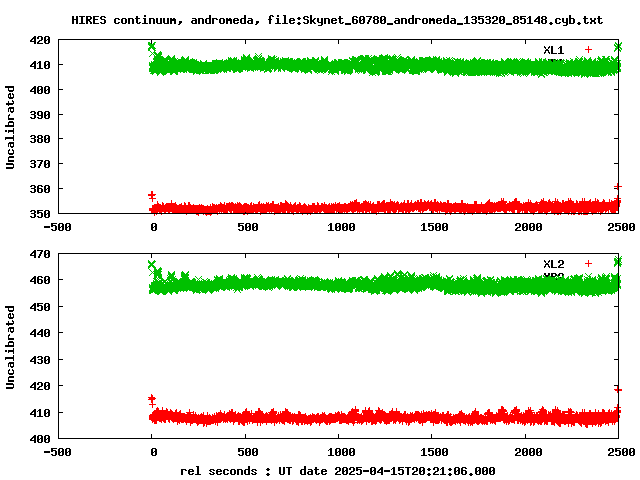Select the y-axis tick value 370
Screen dimensions: 640x480
pyautogui.click(x=40, y=164)
